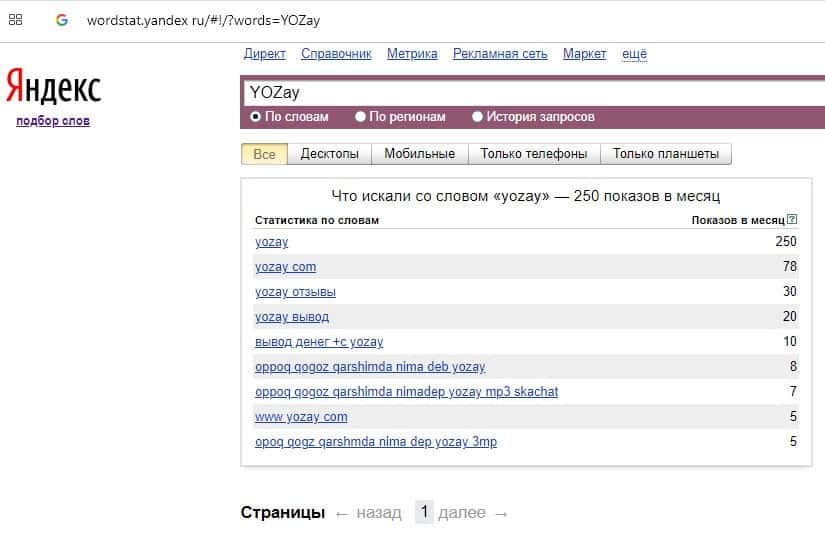825x536 pixels.
Task: Click the 250 impressions value for yozay
Action: pos(786,241)
